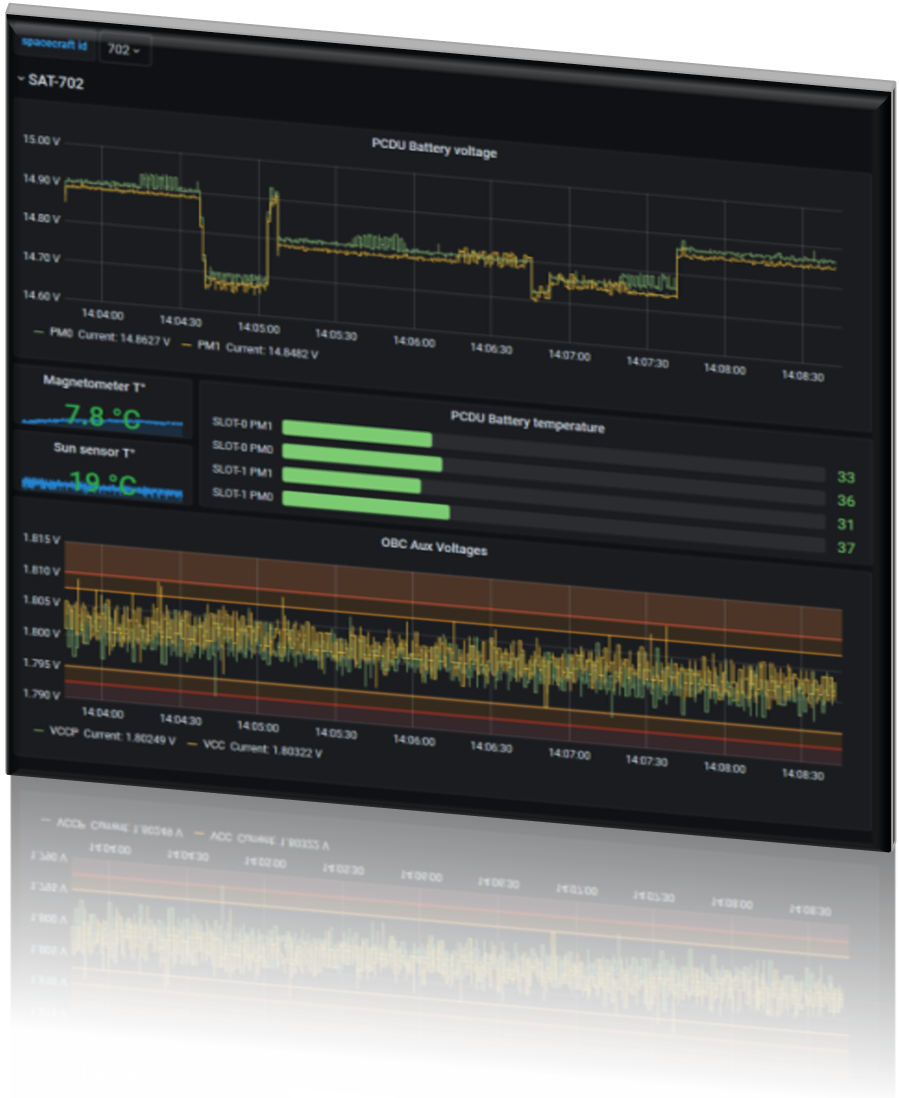Open the spacecraft id dropdown showing 702
The image size is (899, 1098).
tap(124, 50)
